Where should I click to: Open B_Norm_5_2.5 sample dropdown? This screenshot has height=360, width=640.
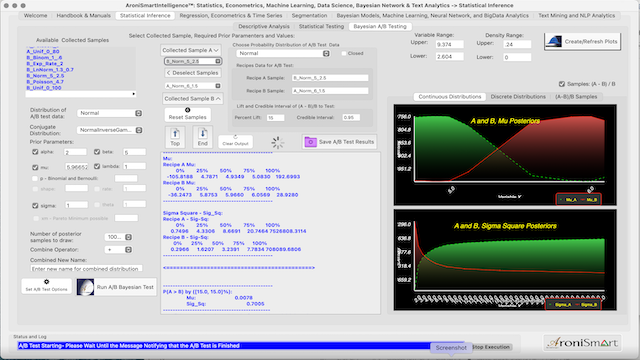point(193,61)
